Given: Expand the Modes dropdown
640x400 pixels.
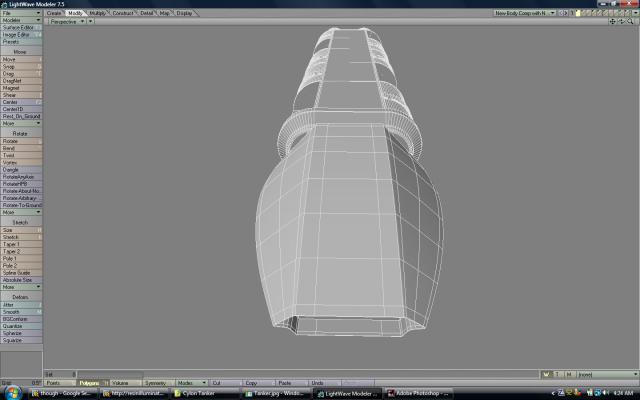Looking at the screenshot, I should tap(190, 382).
